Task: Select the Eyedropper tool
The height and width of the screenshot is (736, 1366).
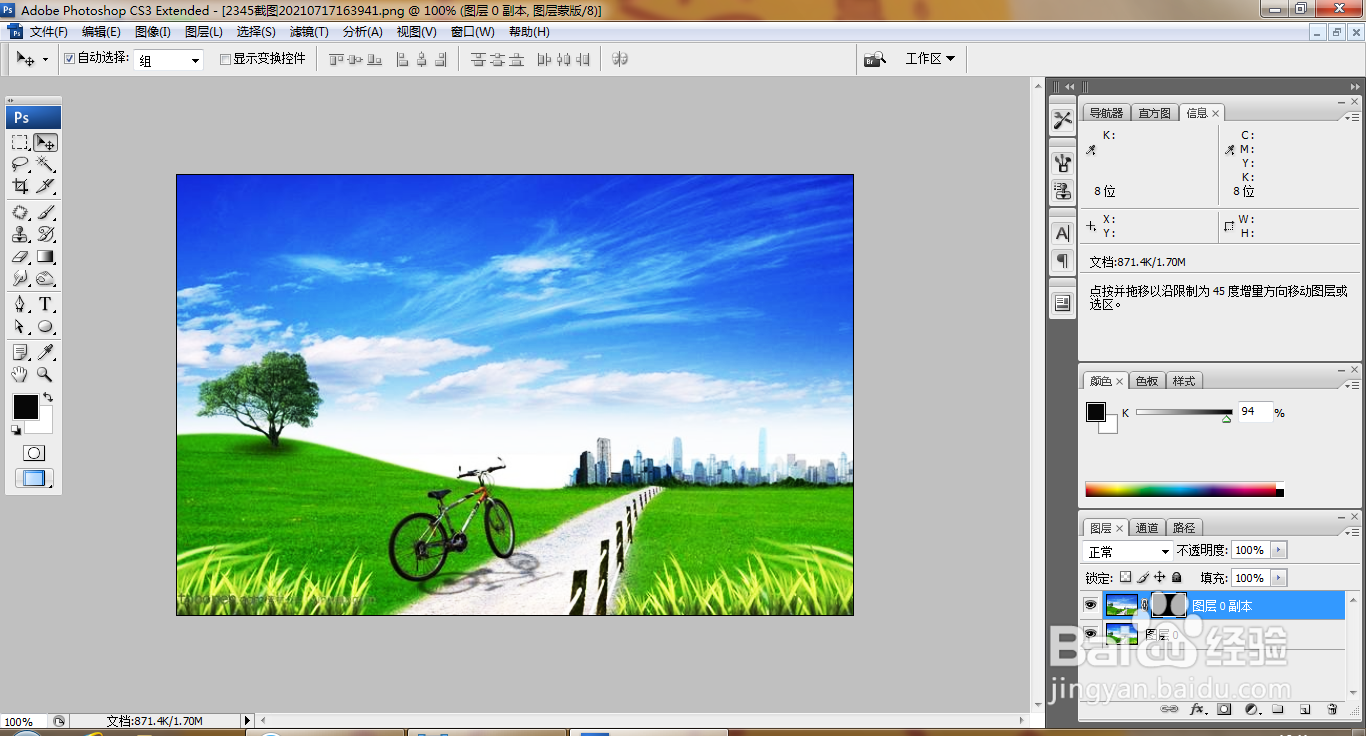Action: 46,353
